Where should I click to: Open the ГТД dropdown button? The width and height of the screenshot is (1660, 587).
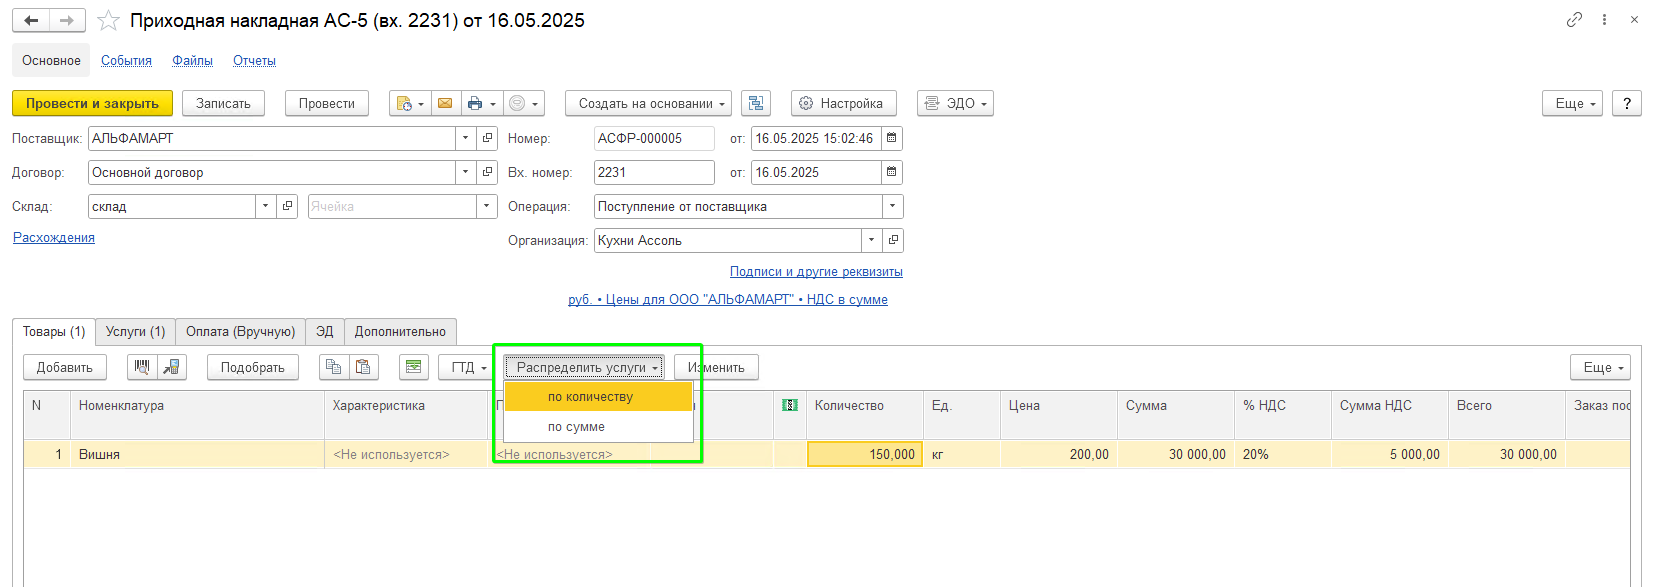point(467,368)
